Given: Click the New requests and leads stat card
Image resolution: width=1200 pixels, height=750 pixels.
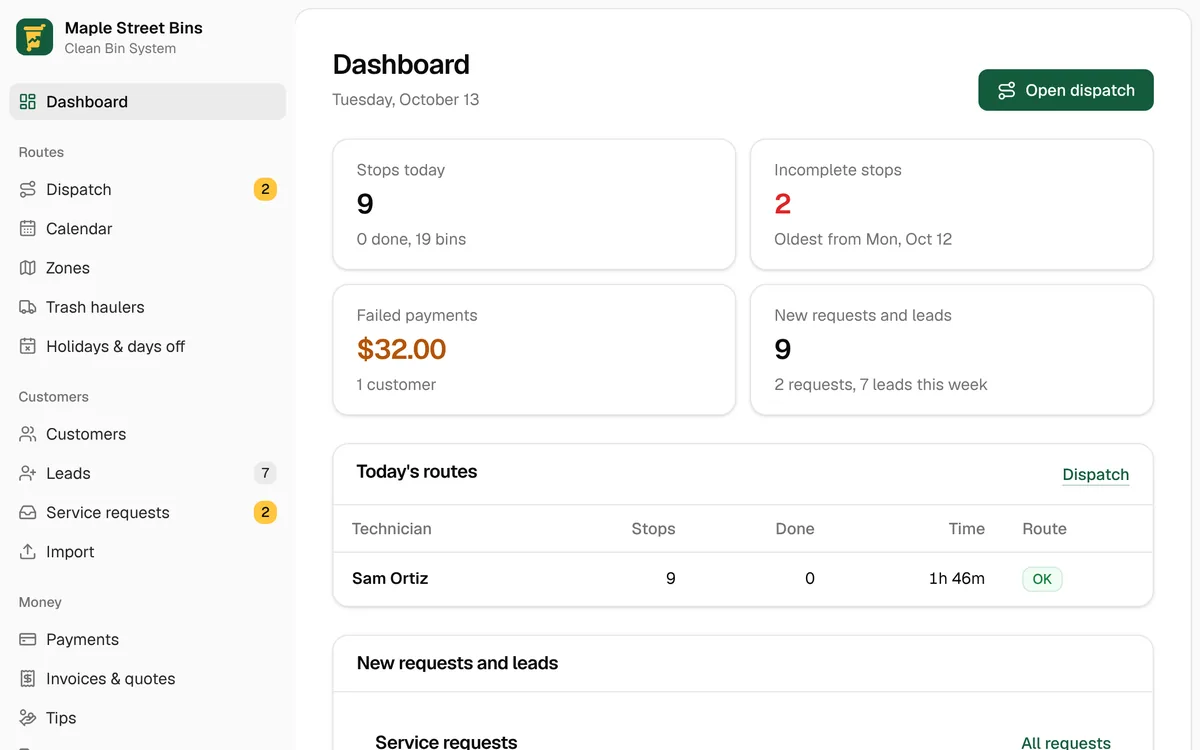Looking at the screenshot, I should click(x=952, y=349).
